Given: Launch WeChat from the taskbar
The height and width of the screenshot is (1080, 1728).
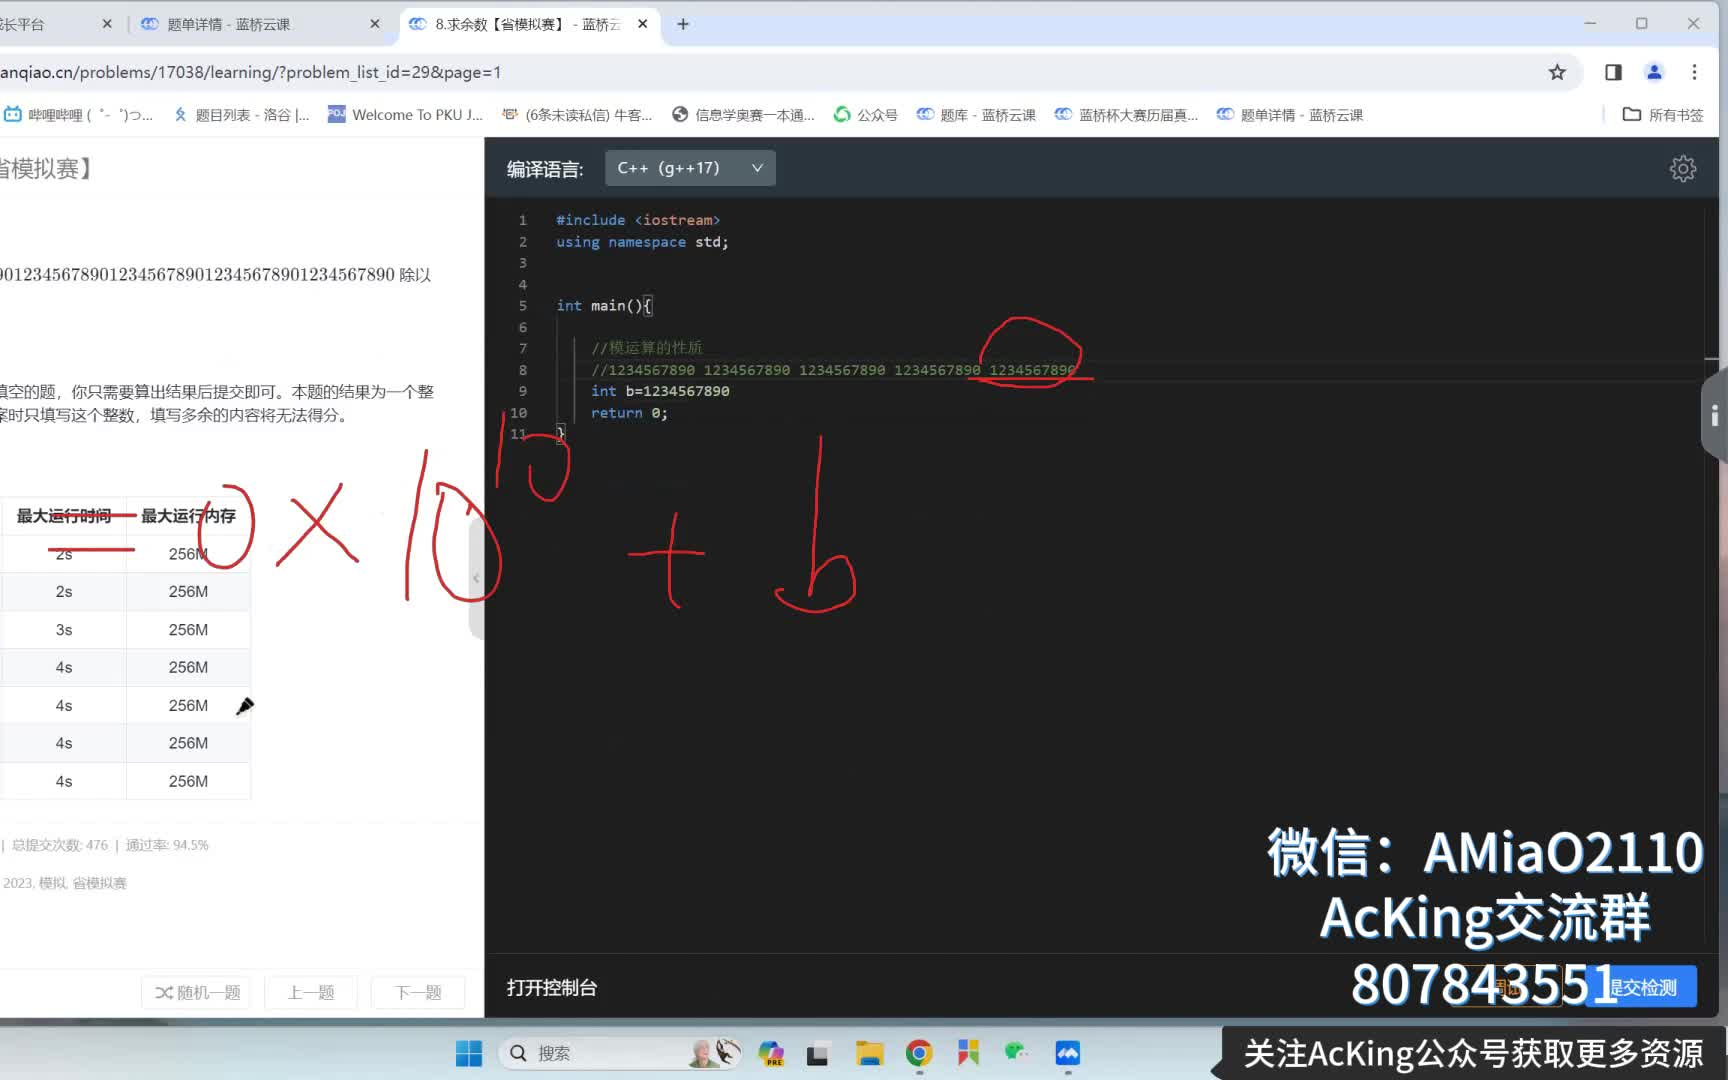Looking at the screenshot, I should click(1017, 1053).
